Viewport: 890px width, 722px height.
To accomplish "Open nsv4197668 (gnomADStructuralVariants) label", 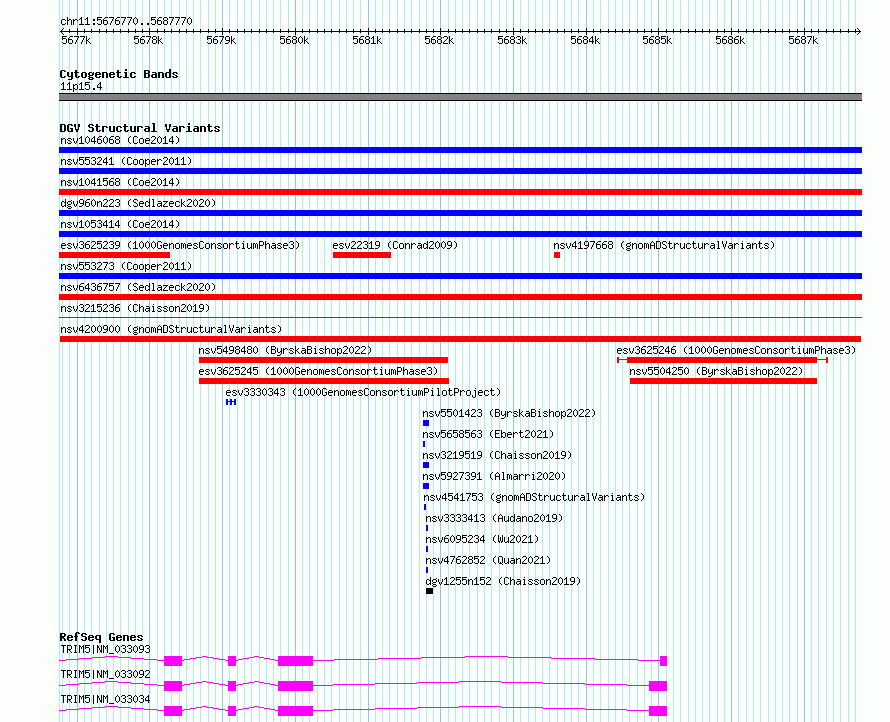I will 664,245.
